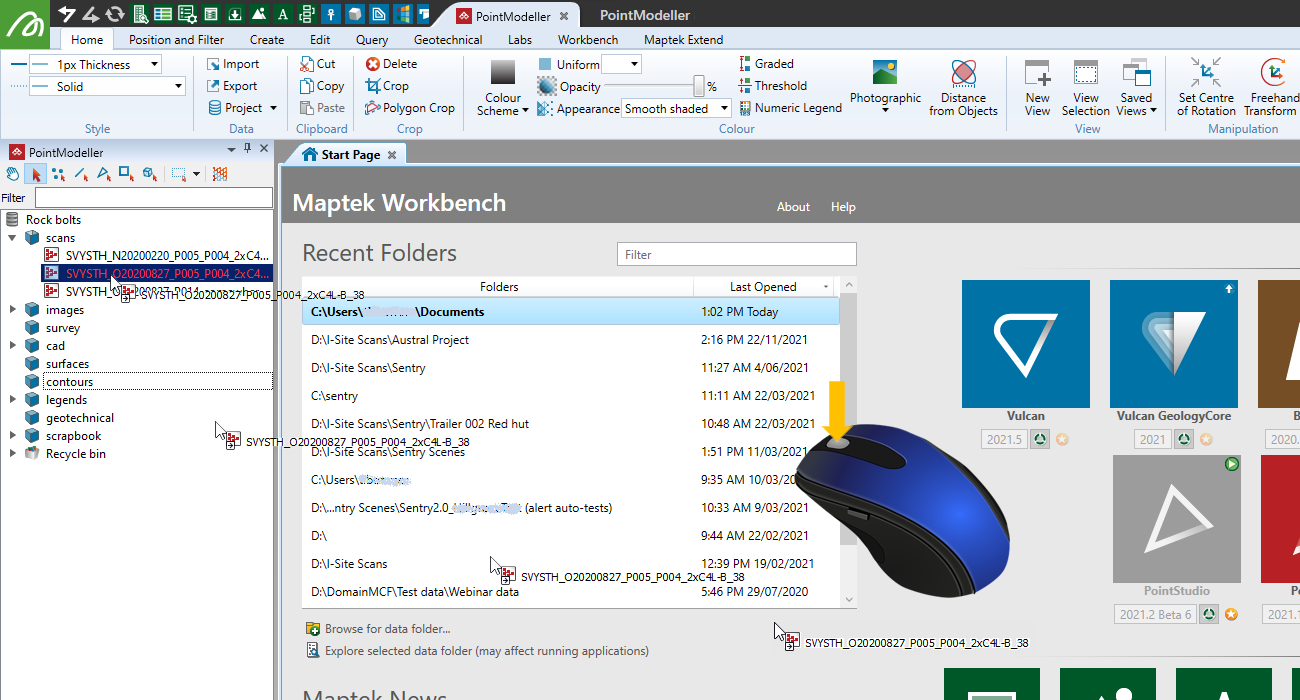Click the New View icon
Screen dimensions: 1300x700
pos(1038,87)
